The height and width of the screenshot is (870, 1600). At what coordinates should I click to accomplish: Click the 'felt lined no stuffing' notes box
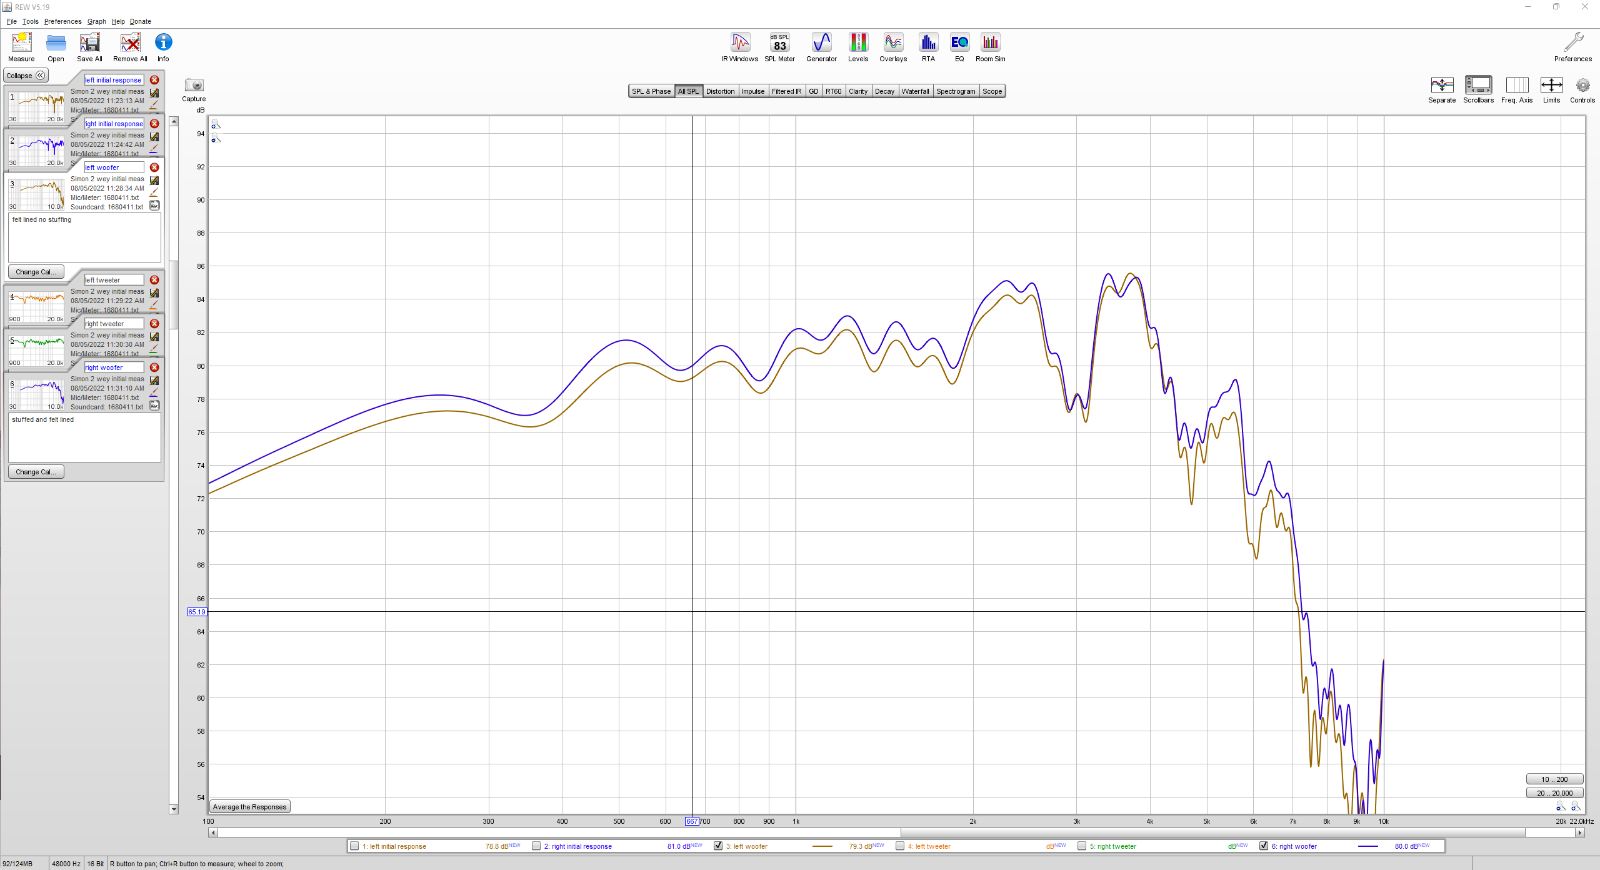tap(85, 238)
